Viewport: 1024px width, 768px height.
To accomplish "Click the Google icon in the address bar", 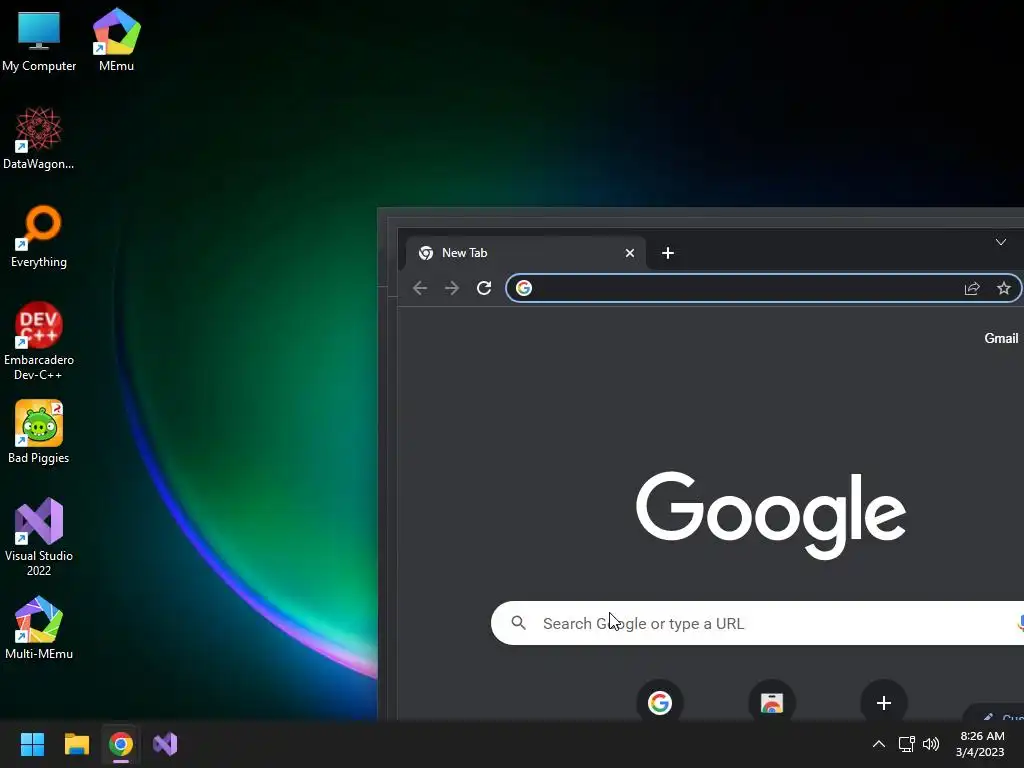I will (x=524, y=288).
